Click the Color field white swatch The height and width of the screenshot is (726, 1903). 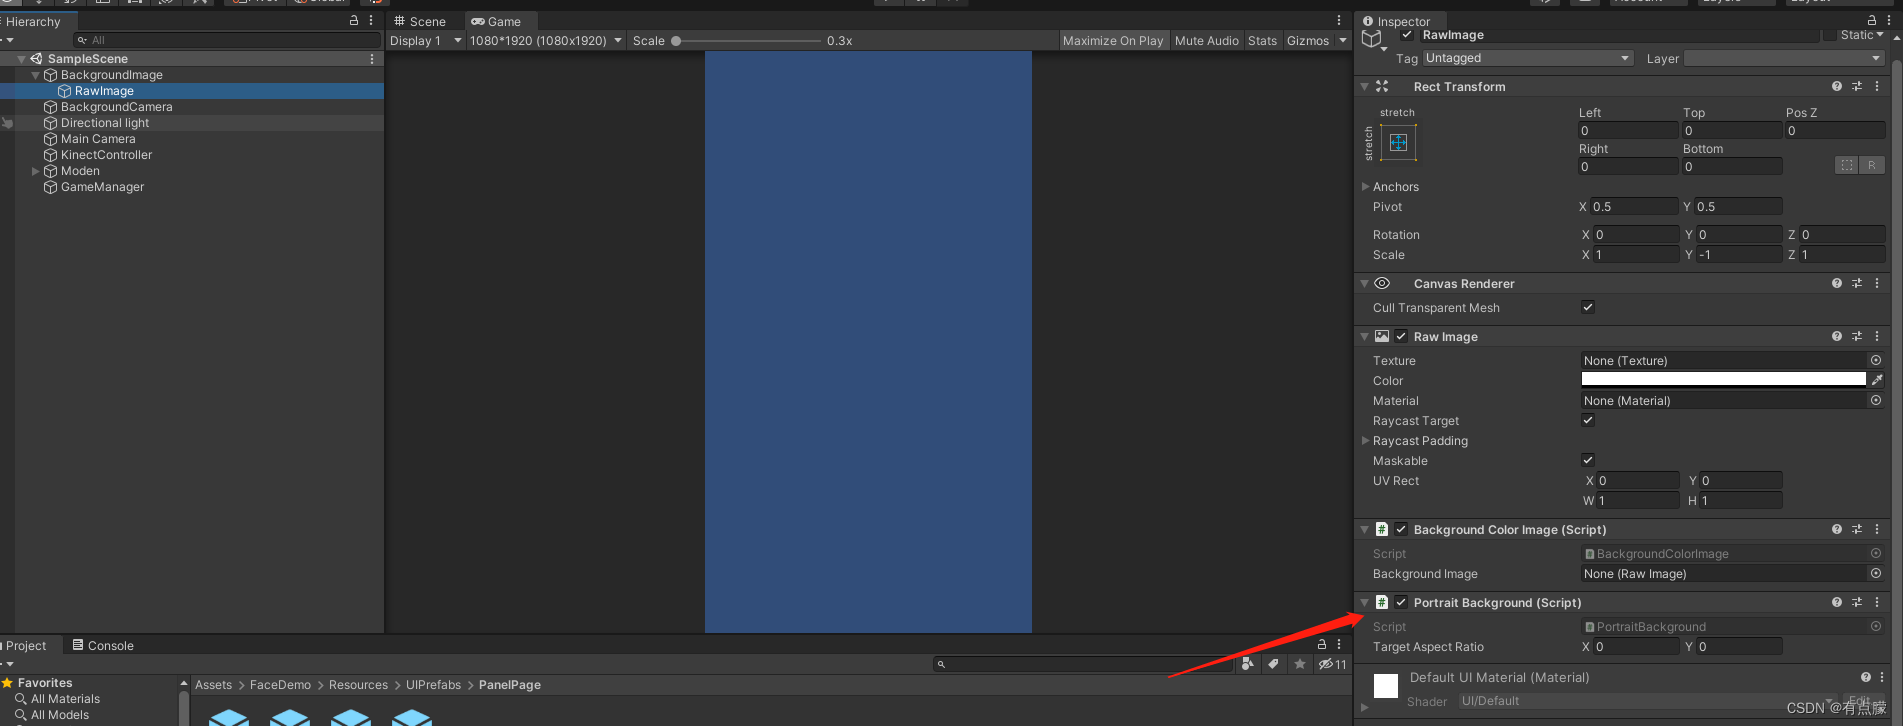1724,380
